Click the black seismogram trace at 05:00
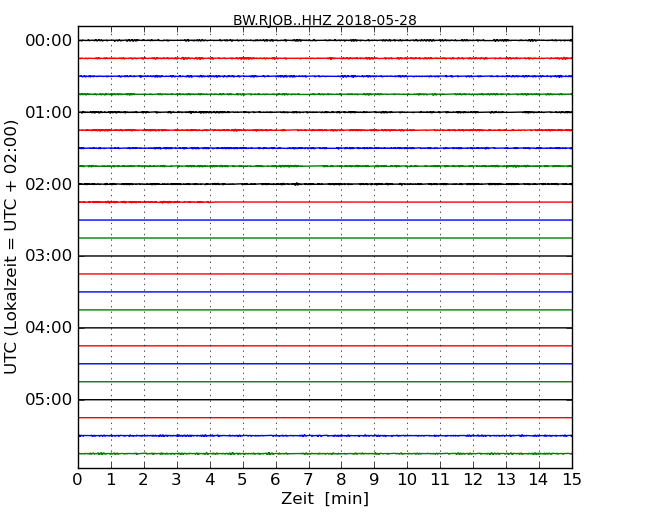Image resolution: width=650 pixels, height=520 pixels. pyautogui.click(x=325, y=400)
